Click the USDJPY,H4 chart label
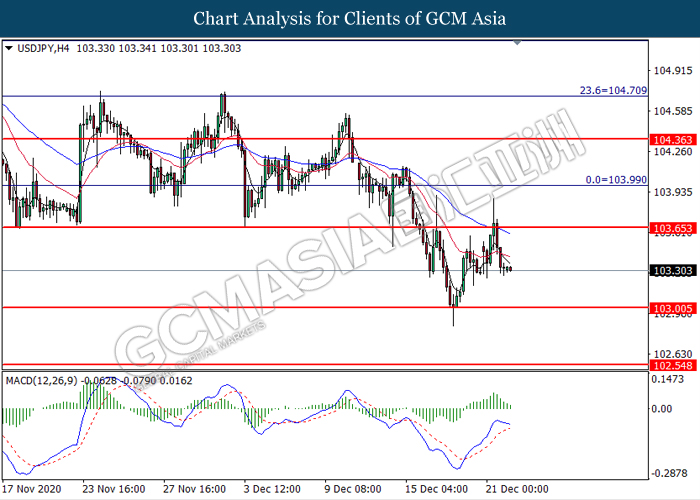This screenshot has width=700, height=500. pyautogui.click(x=43, y=48)
